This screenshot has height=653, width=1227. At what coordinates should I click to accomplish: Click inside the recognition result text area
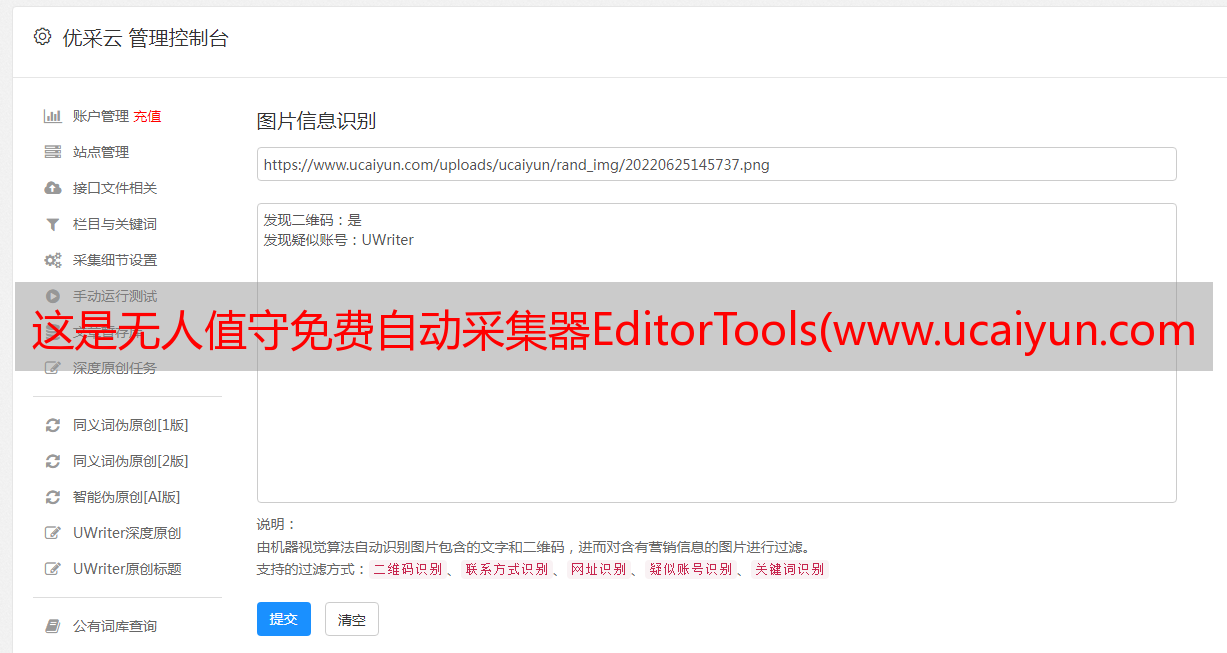coord(716,353)
